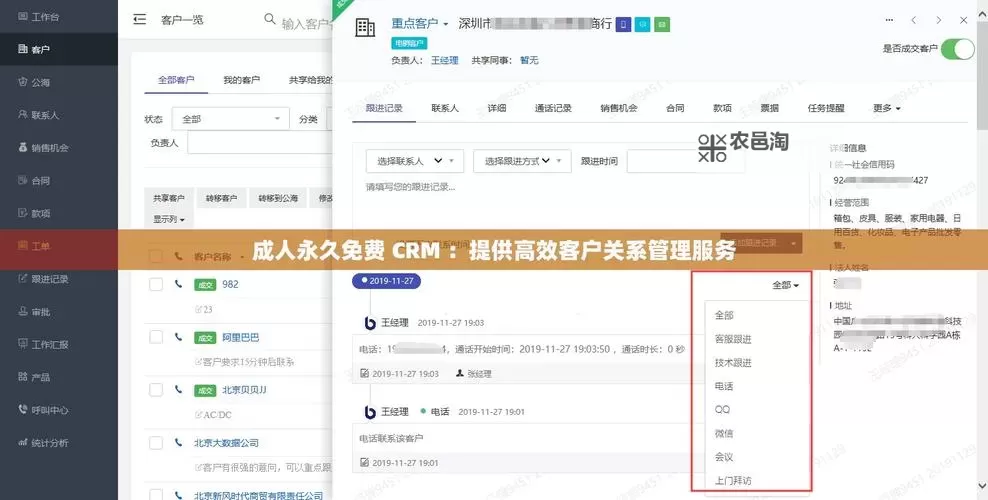
Task: Go to the previous customer with the left arrow
Action: (x=914, y=20)
